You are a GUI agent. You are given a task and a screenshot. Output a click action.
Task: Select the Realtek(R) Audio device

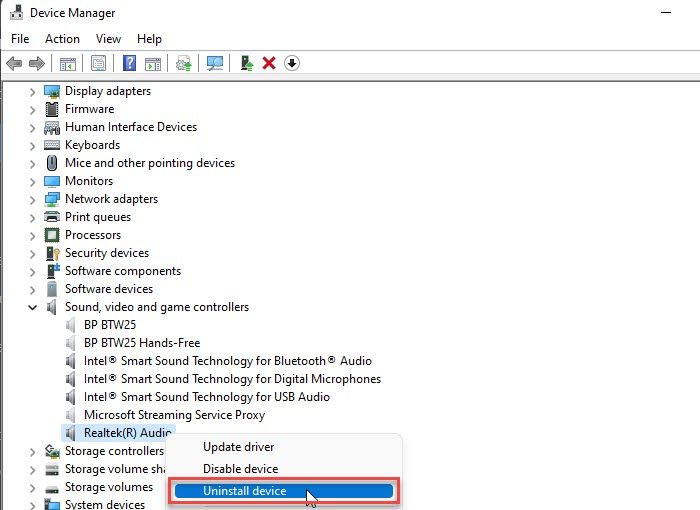coord(128,433)
